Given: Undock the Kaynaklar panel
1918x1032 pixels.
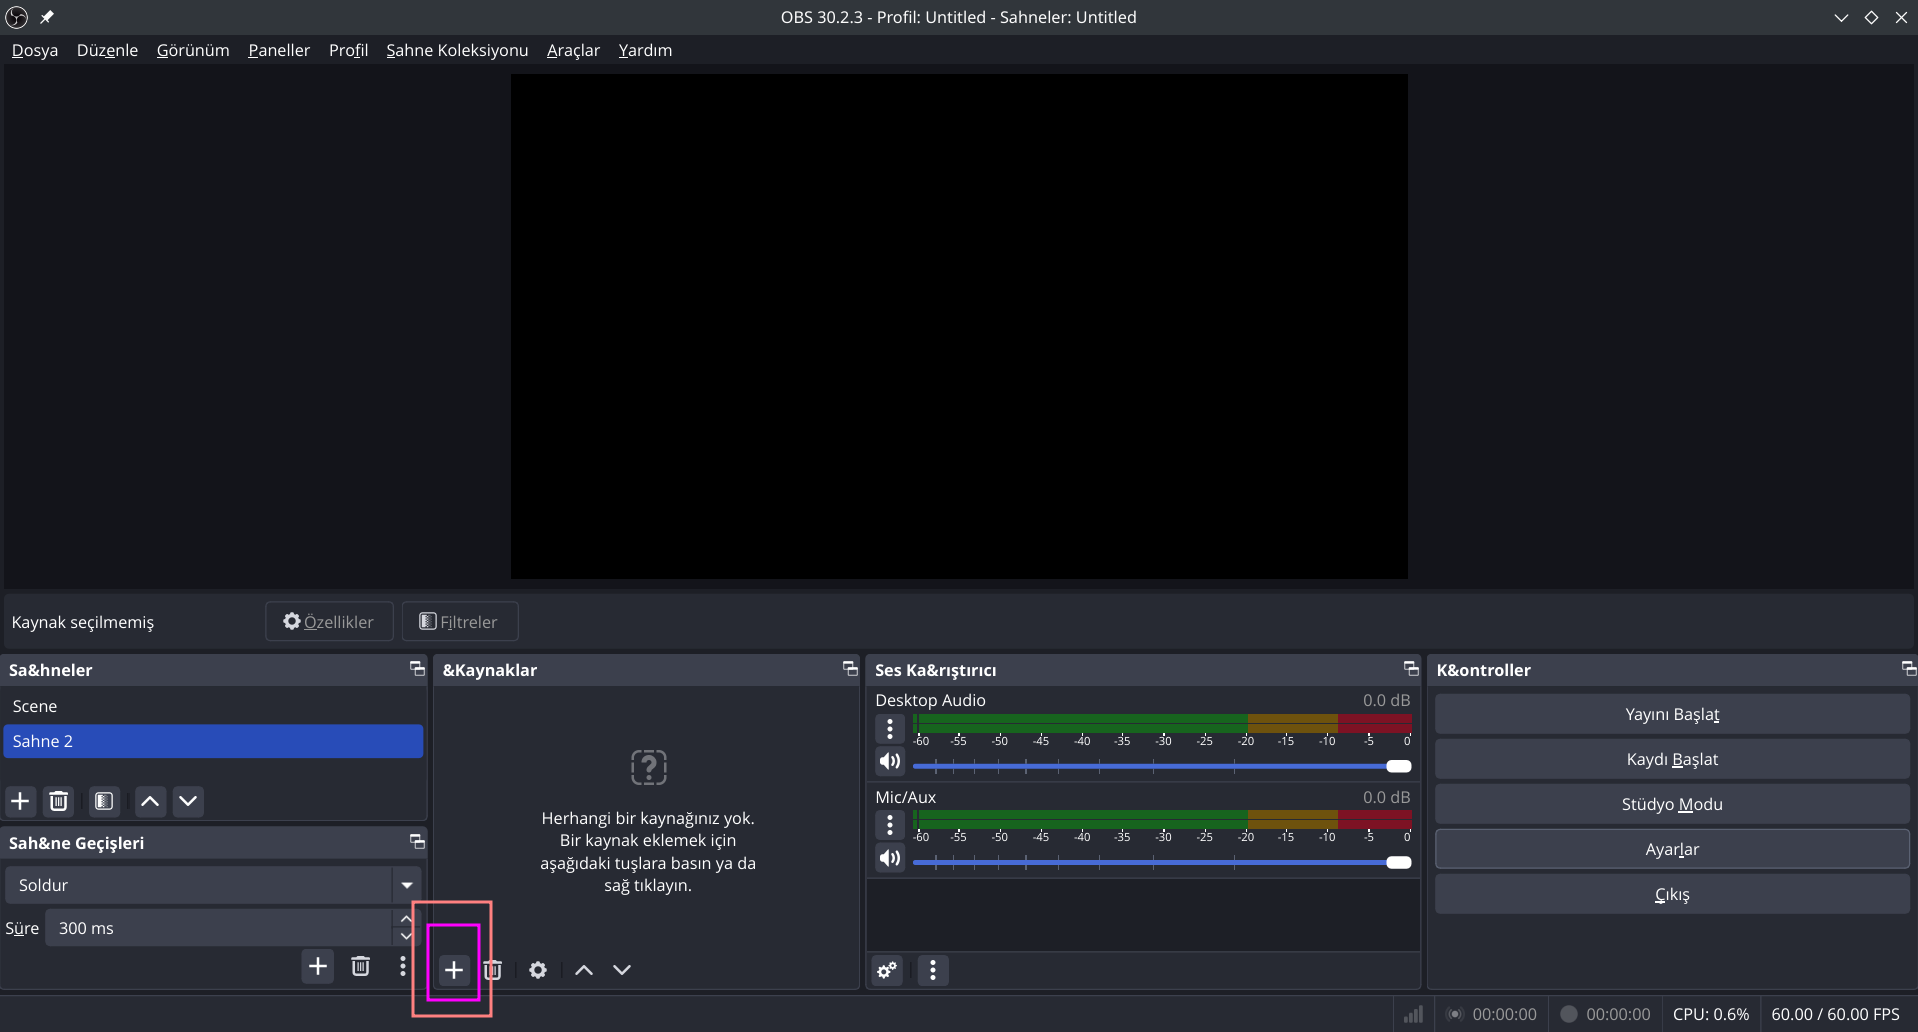Looking at the screenshot, I should coord(850,668).
